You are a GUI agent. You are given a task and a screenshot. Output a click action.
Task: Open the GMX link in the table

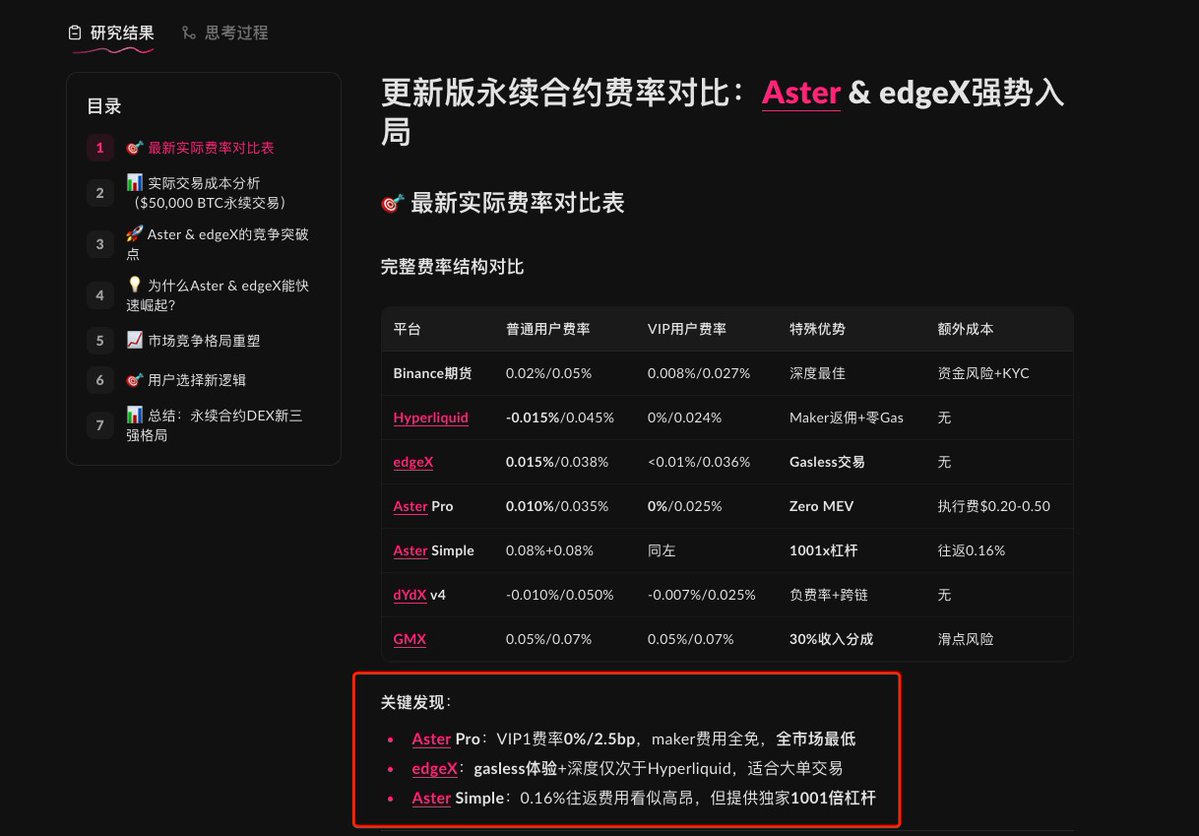[409, 639]
